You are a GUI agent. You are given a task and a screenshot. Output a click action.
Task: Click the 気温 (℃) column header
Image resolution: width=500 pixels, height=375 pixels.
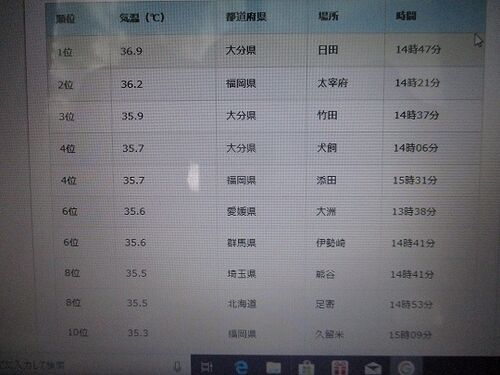[142, 17]
